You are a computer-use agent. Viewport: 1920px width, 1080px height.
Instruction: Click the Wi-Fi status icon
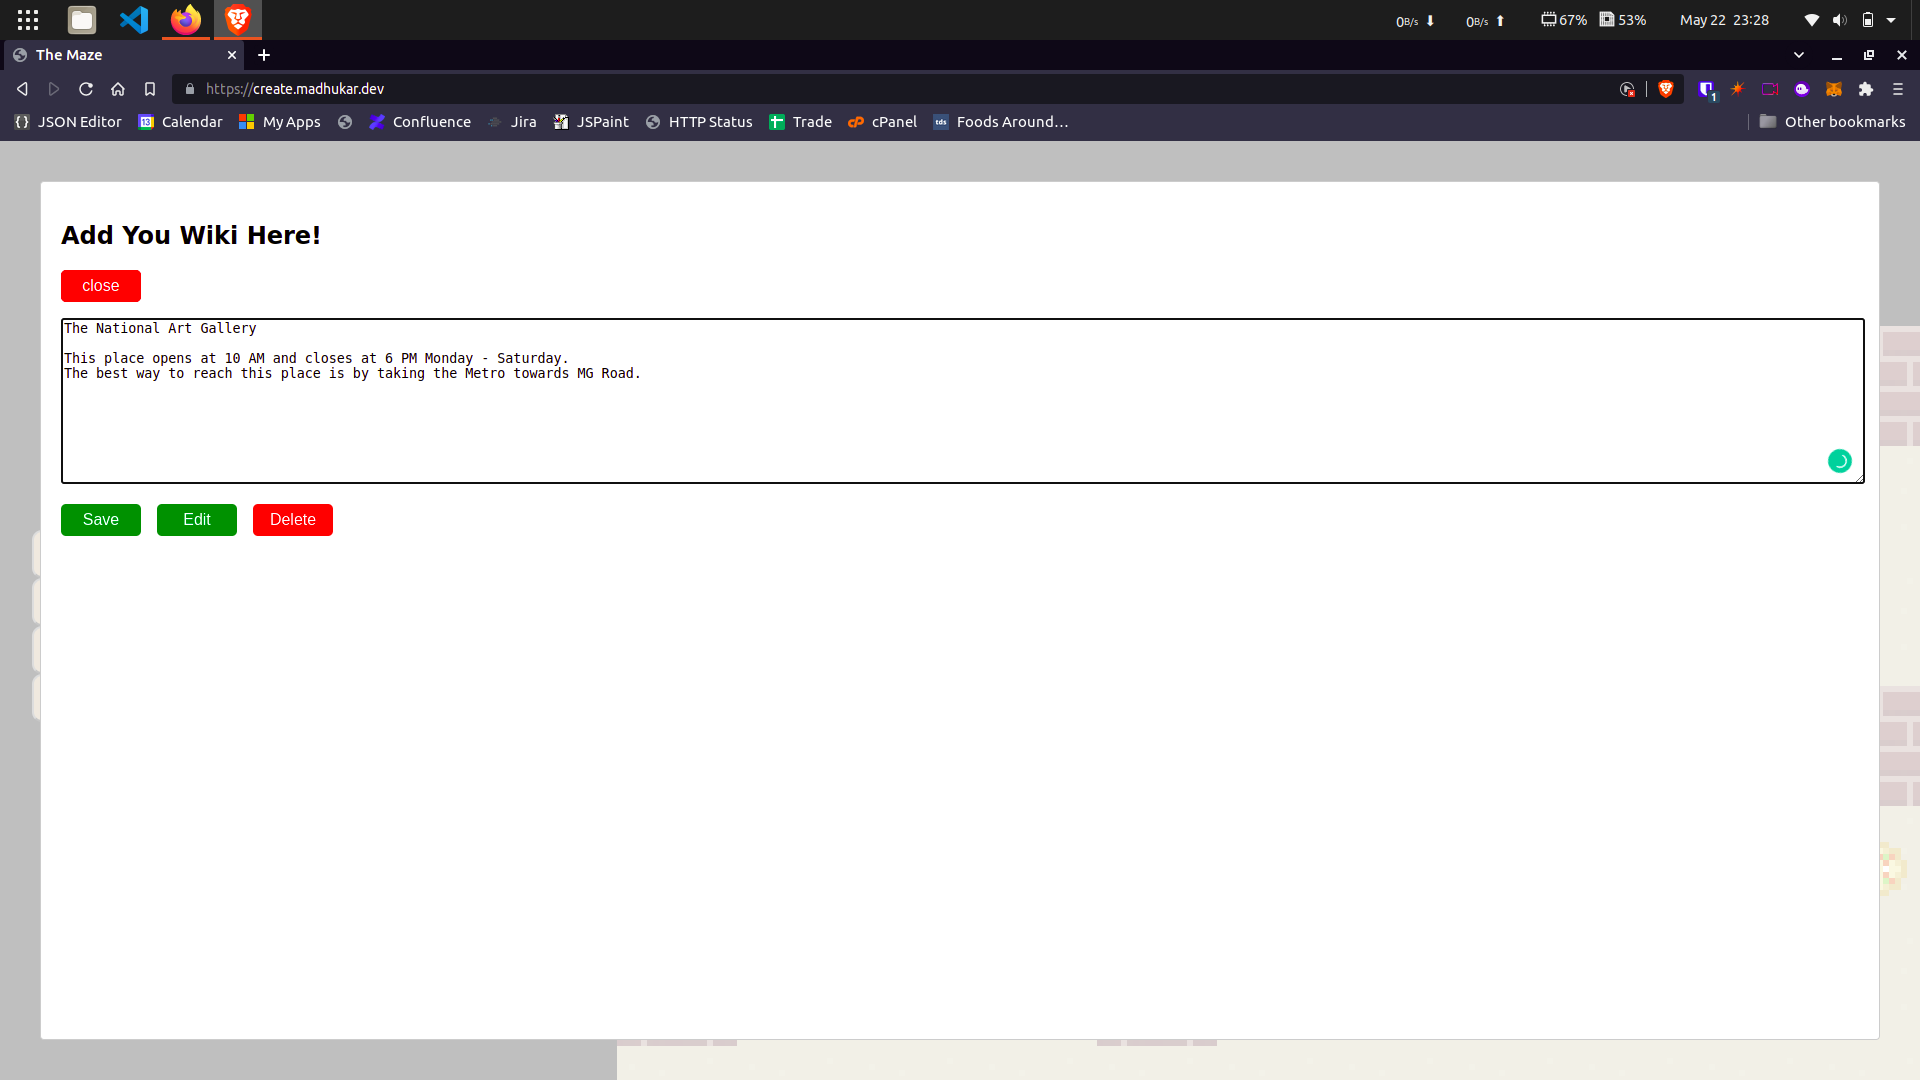(1811, 20)
